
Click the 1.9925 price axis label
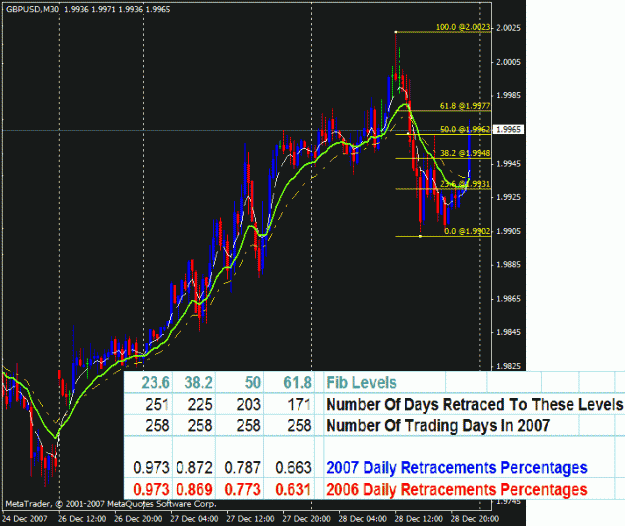point(508,197)
